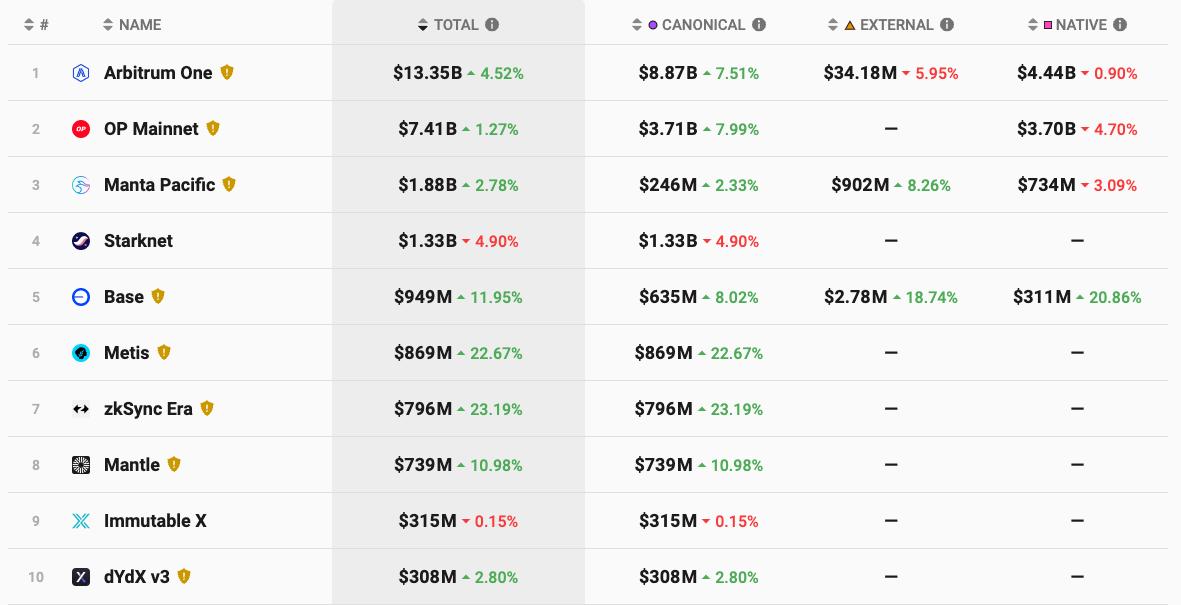Click the Arbitrum One logo icon
Image resolution: width=1181 pixels, height=605 pixels.
click(81, 73)
